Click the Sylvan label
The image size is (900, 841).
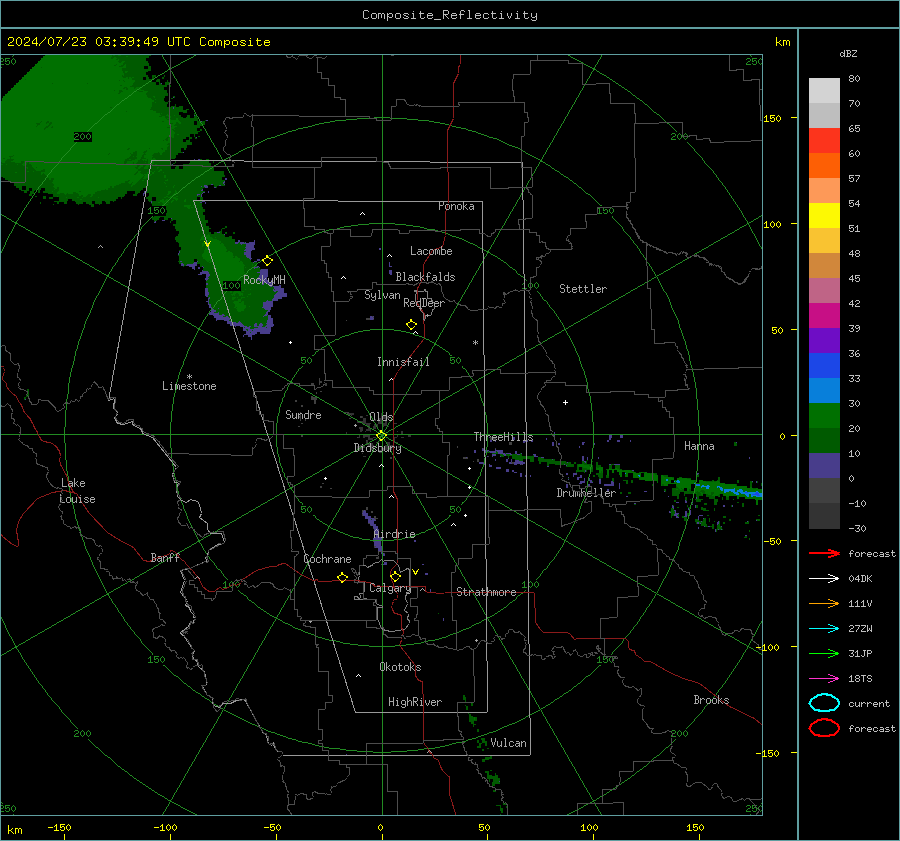point(382,295)
